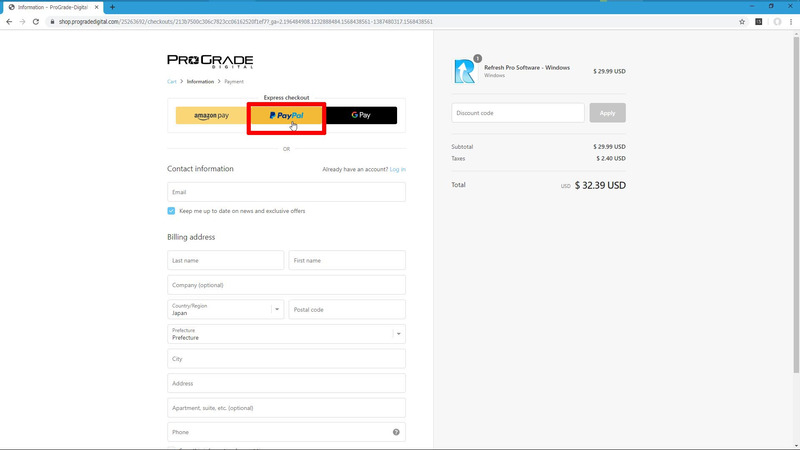Go back using the browser back arrow
The height and width of the screenshot is (450, 800).
9,21
